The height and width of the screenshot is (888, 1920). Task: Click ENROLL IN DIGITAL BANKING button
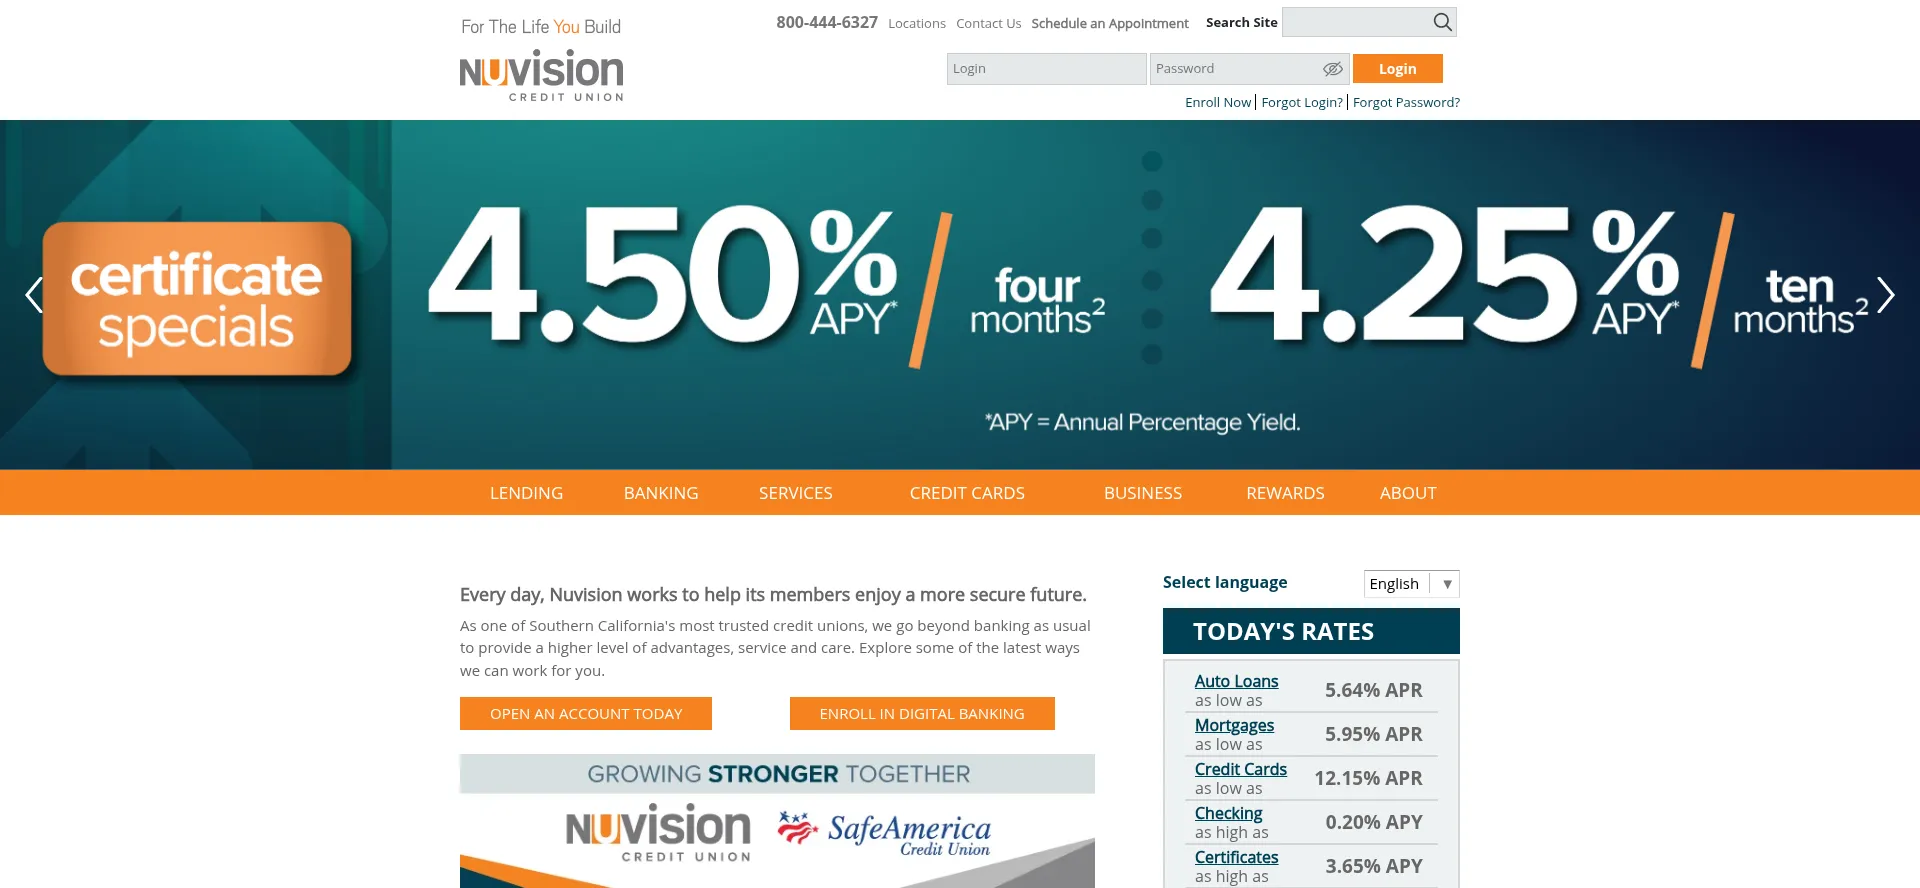(x=922, y=714)
